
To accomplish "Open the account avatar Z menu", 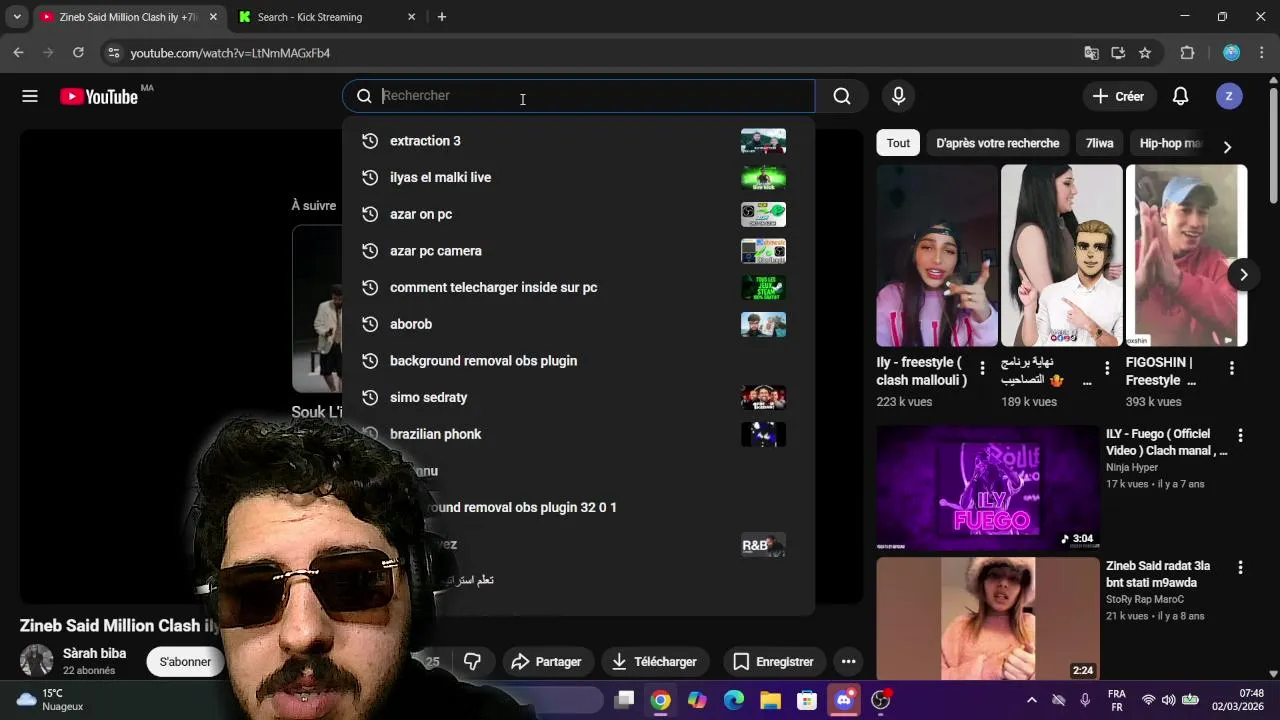I will (1229, 96).
